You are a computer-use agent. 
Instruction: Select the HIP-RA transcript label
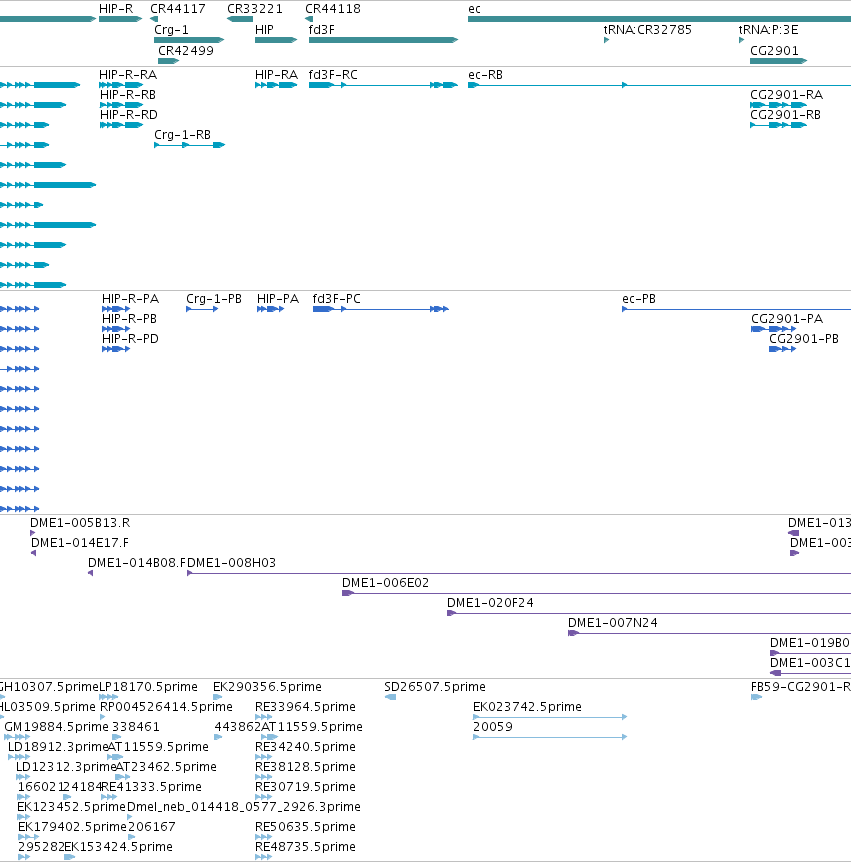[x=277, y=75]
